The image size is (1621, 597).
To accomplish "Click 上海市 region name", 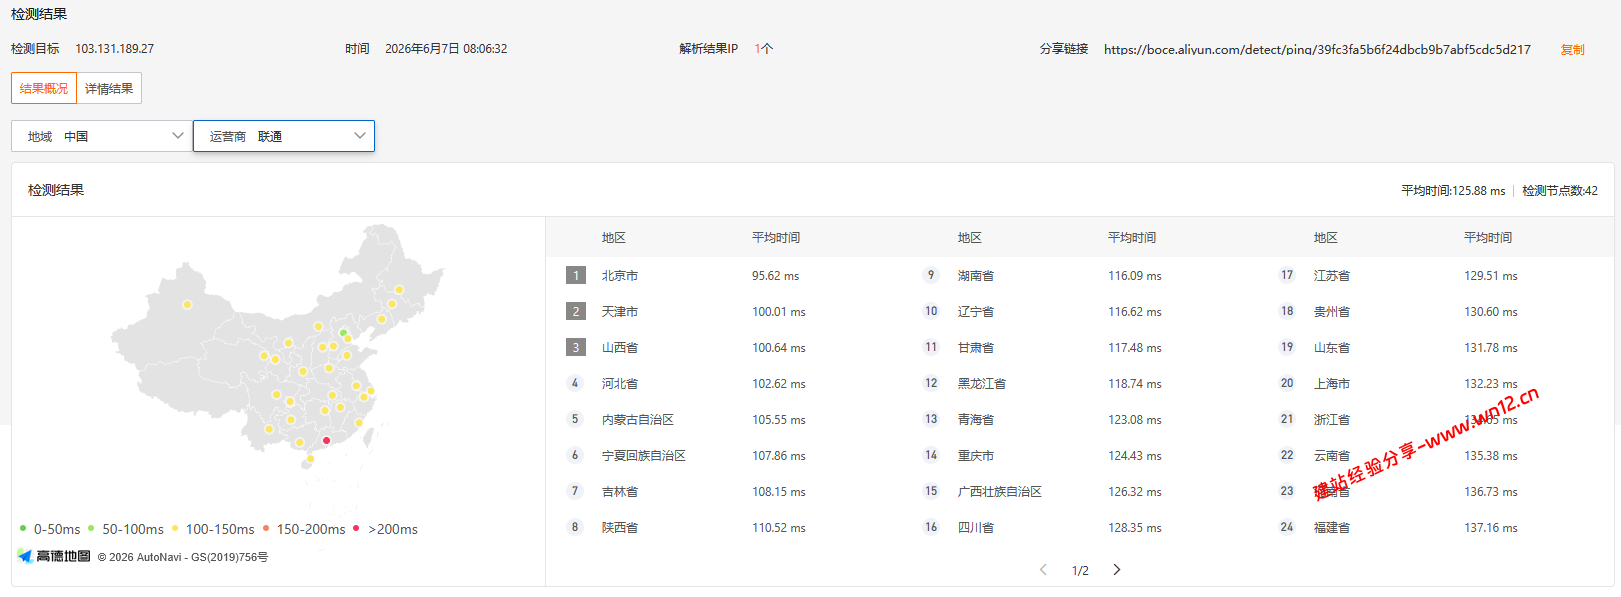I will pos(1332,384).
